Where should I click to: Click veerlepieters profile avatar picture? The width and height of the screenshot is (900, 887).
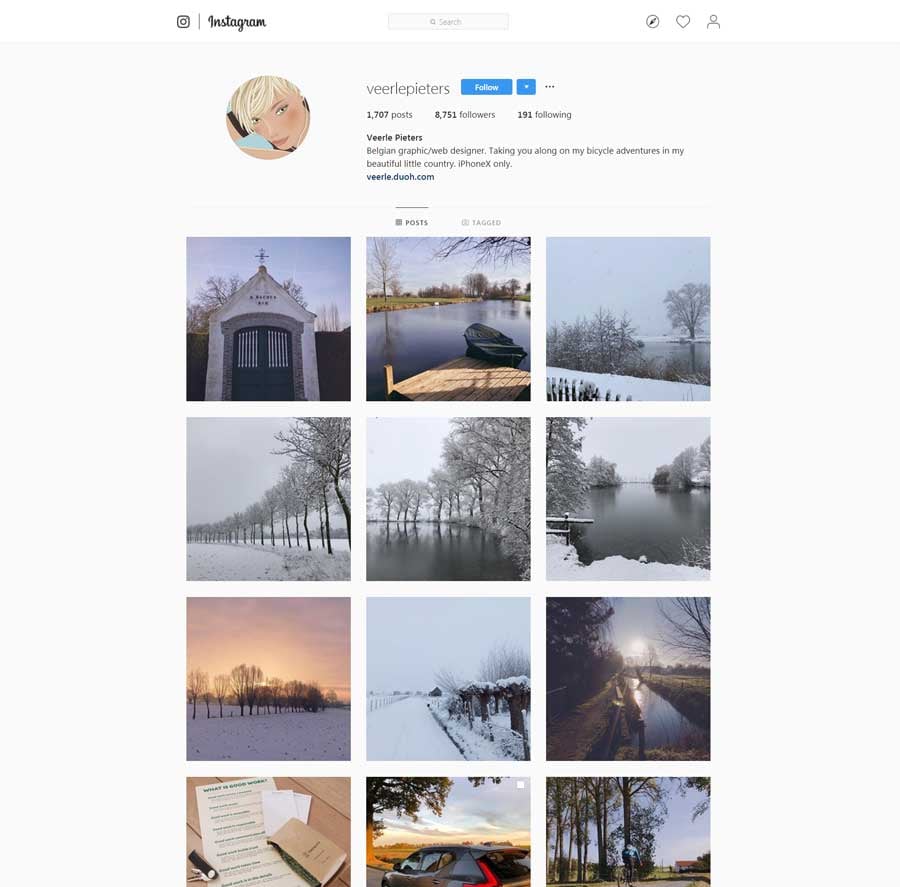click(268, 118)
